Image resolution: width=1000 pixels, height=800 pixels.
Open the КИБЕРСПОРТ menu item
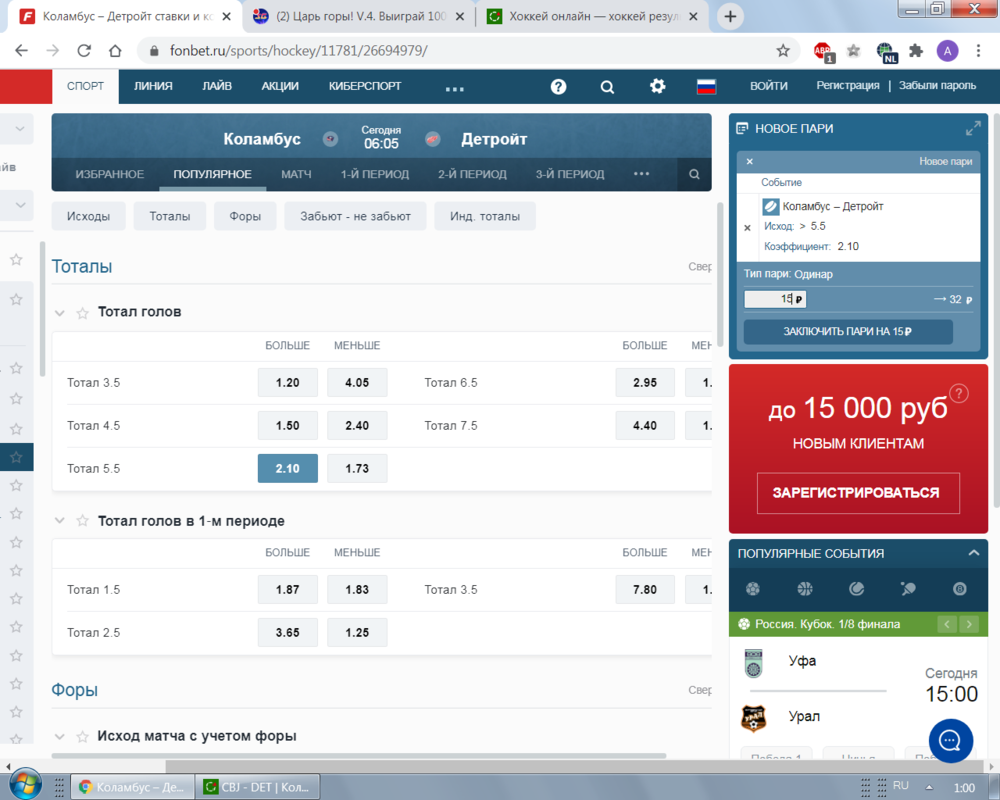365,86
